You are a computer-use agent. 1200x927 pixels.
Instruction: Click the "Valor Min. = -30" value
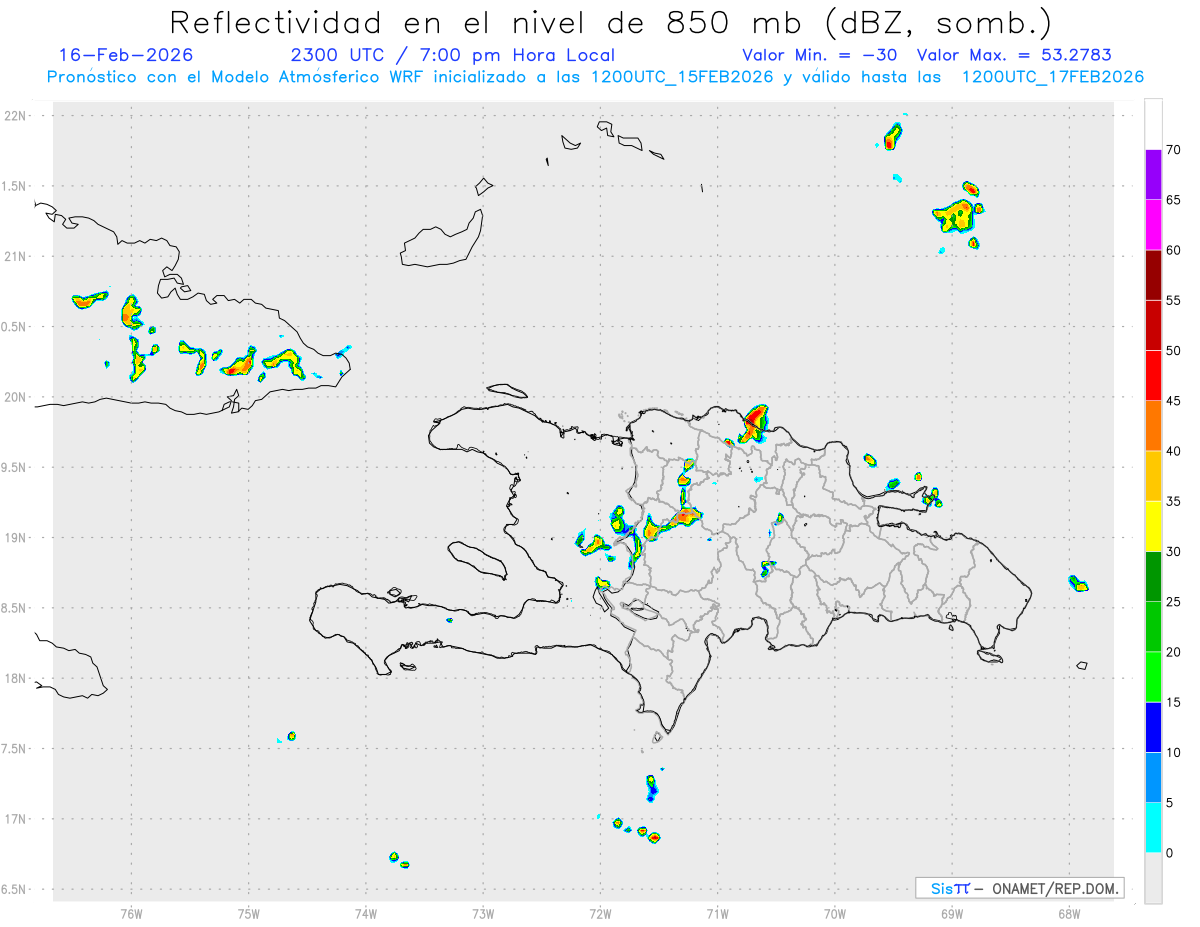(820, 55)
